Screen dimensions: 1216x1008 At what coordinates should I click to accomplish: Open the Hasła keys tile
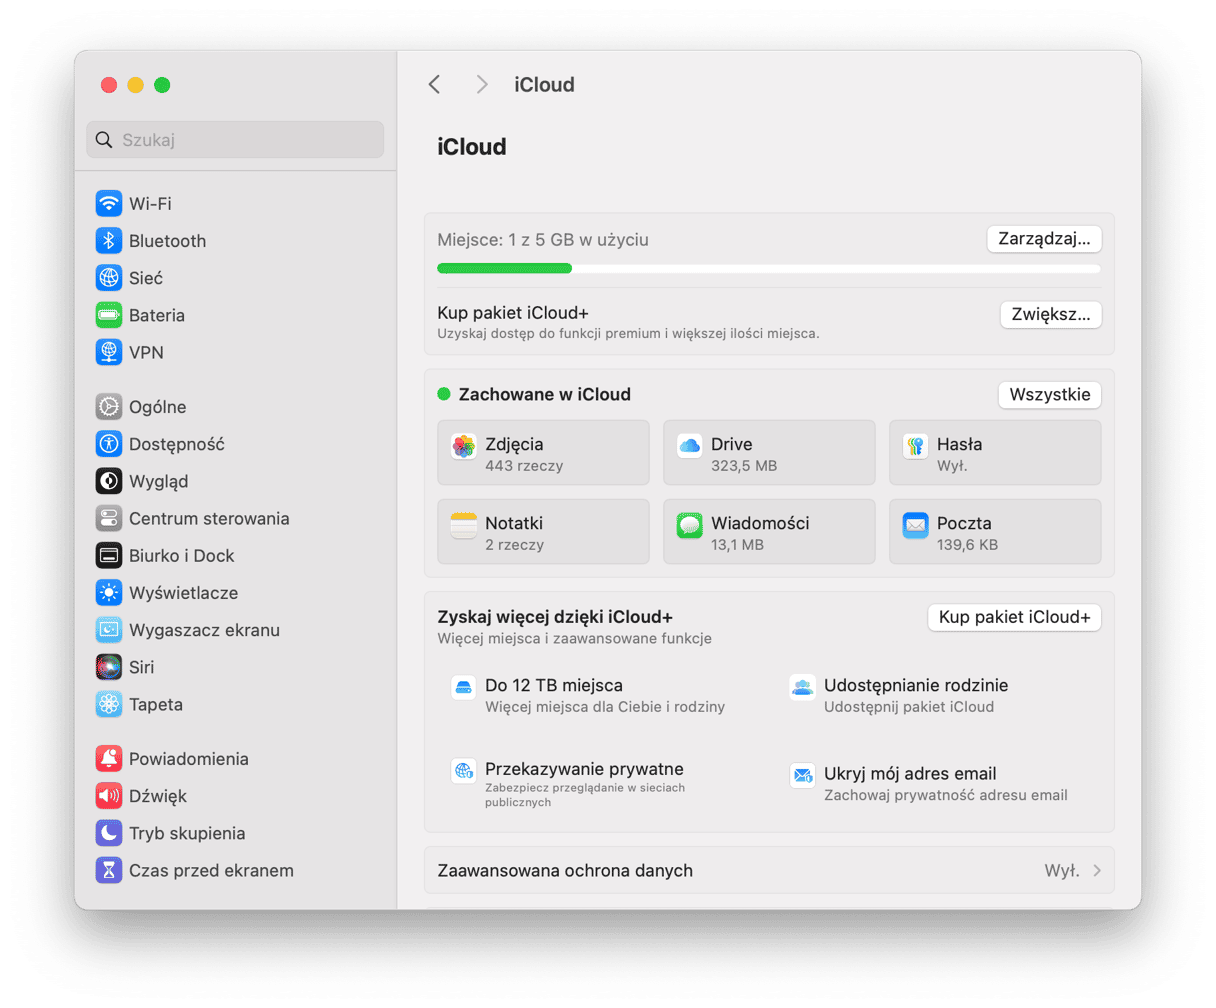tap(995, 453)
